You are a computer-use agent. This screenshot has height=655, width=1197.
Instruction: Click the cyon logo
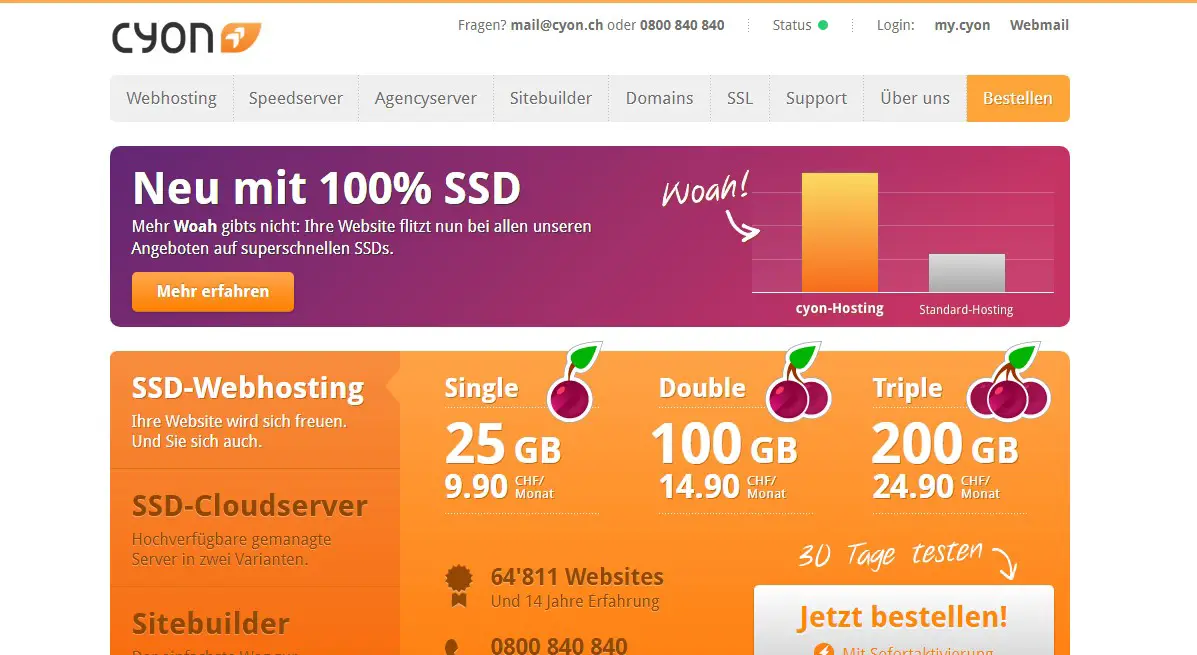(x=186, y=37)
